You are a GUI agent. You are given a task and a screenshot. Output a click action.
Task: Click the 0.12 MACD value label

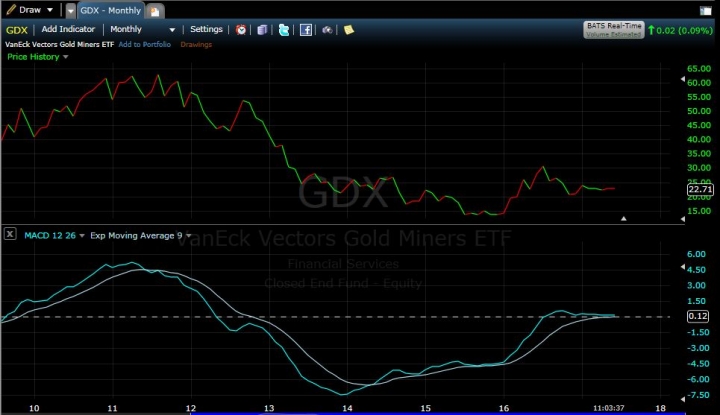point(698,316)
